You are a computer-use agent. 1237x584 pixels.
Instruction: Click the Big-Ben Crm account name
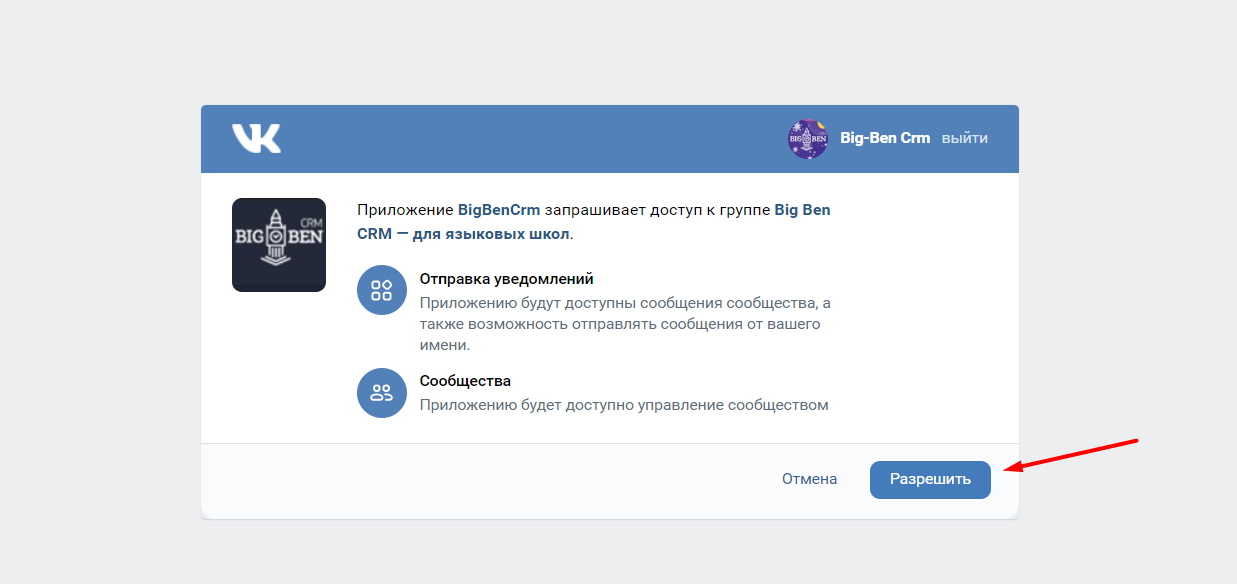click(x=885, y=139)
